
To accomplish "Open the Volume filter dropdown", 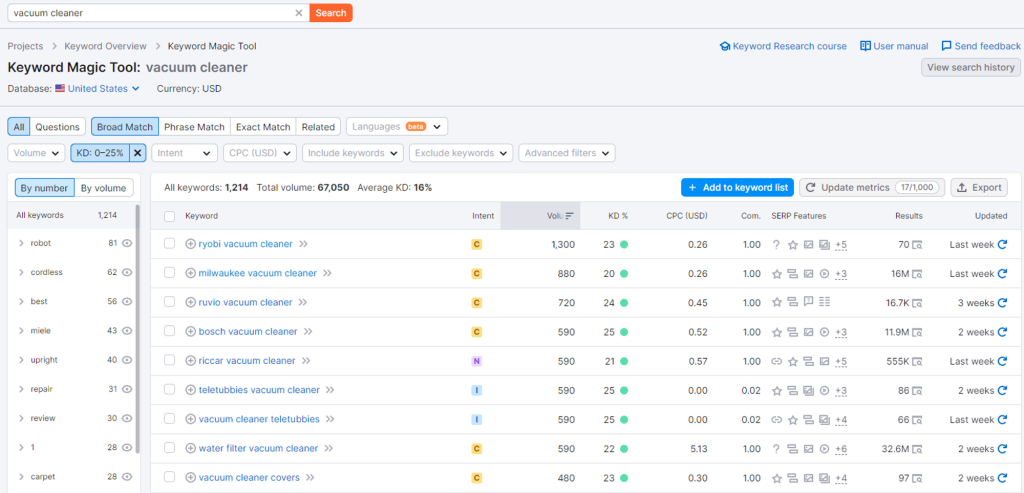I will [x=37, y=153].
